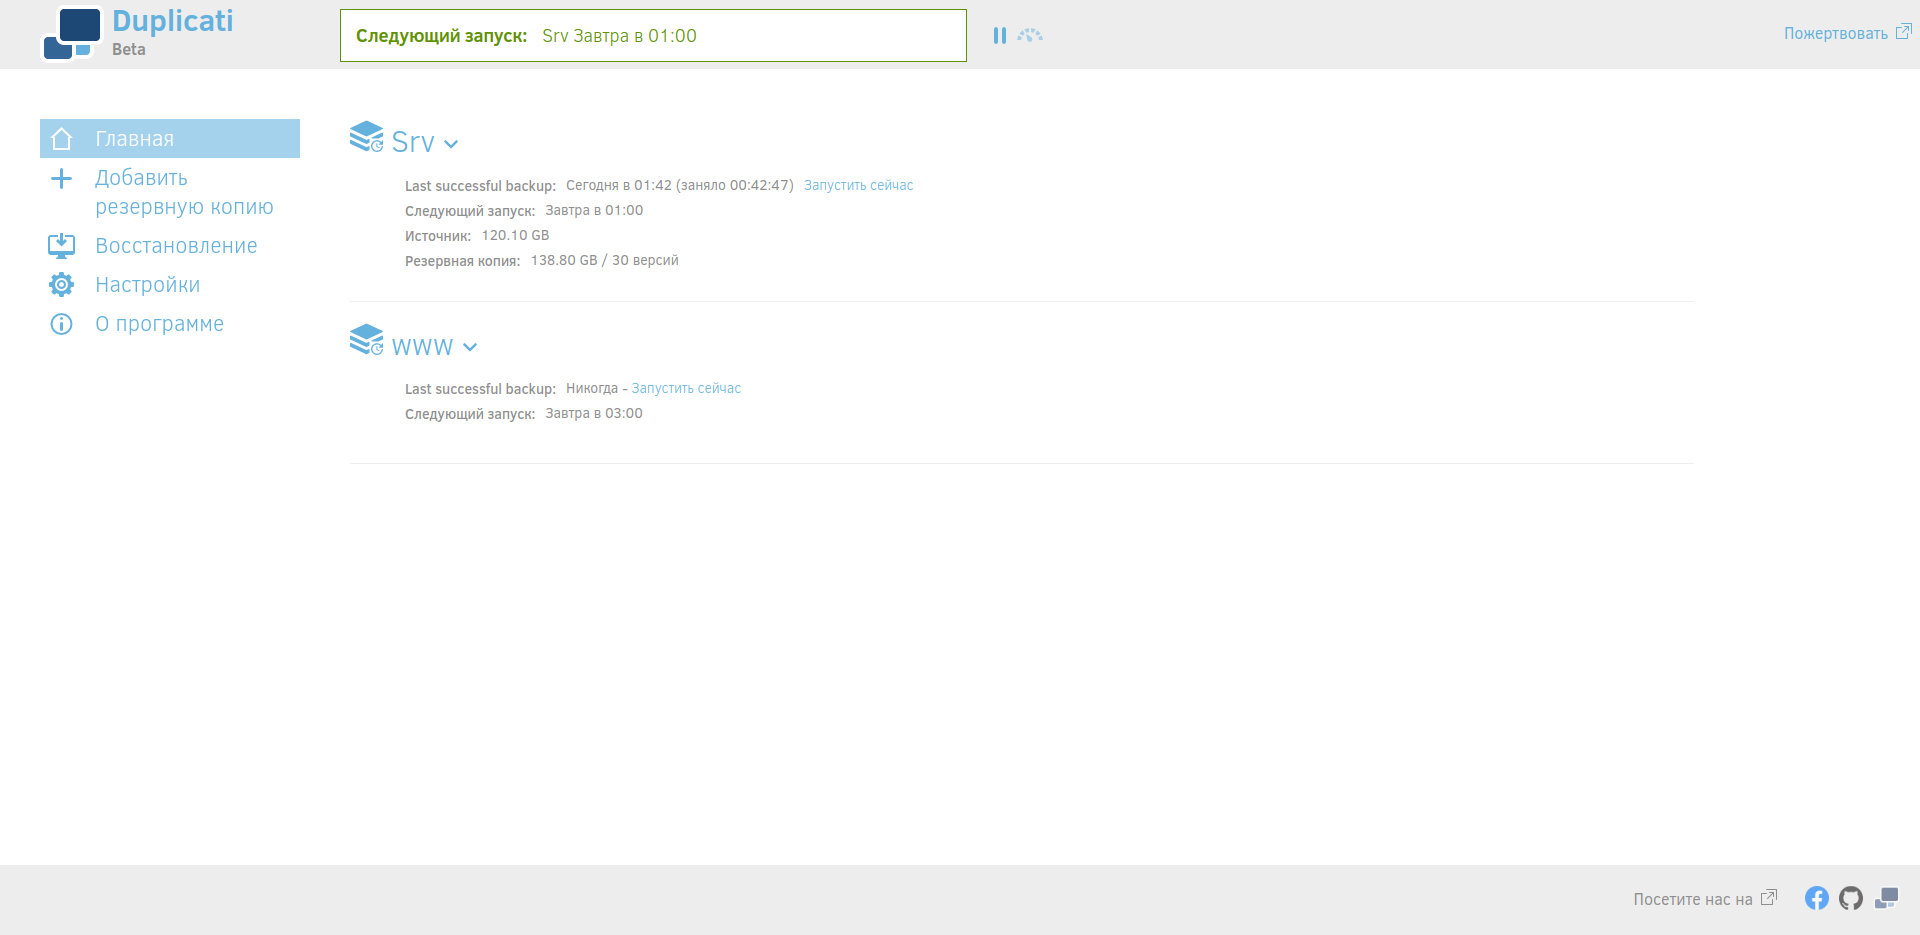
Task: Click the '138.80 GB / 30 версий' value
Action: click(604, 260)
